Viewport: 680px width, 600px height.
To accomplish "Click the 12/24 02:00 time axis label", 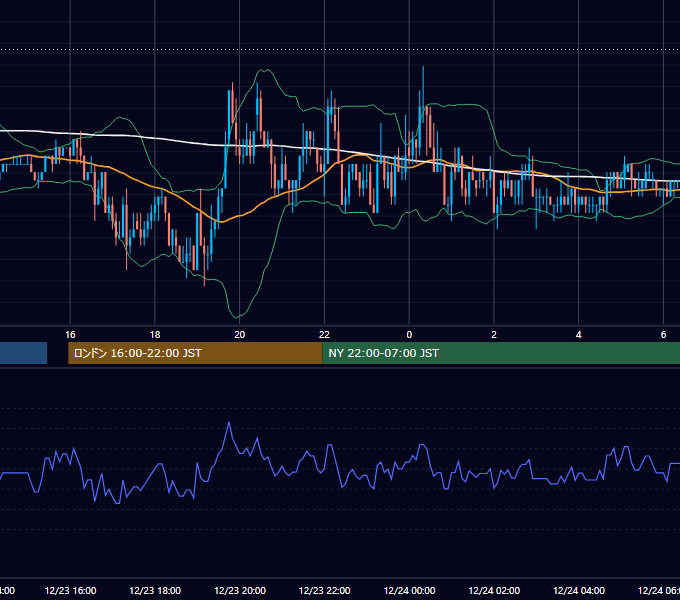I will coord(494,590).
